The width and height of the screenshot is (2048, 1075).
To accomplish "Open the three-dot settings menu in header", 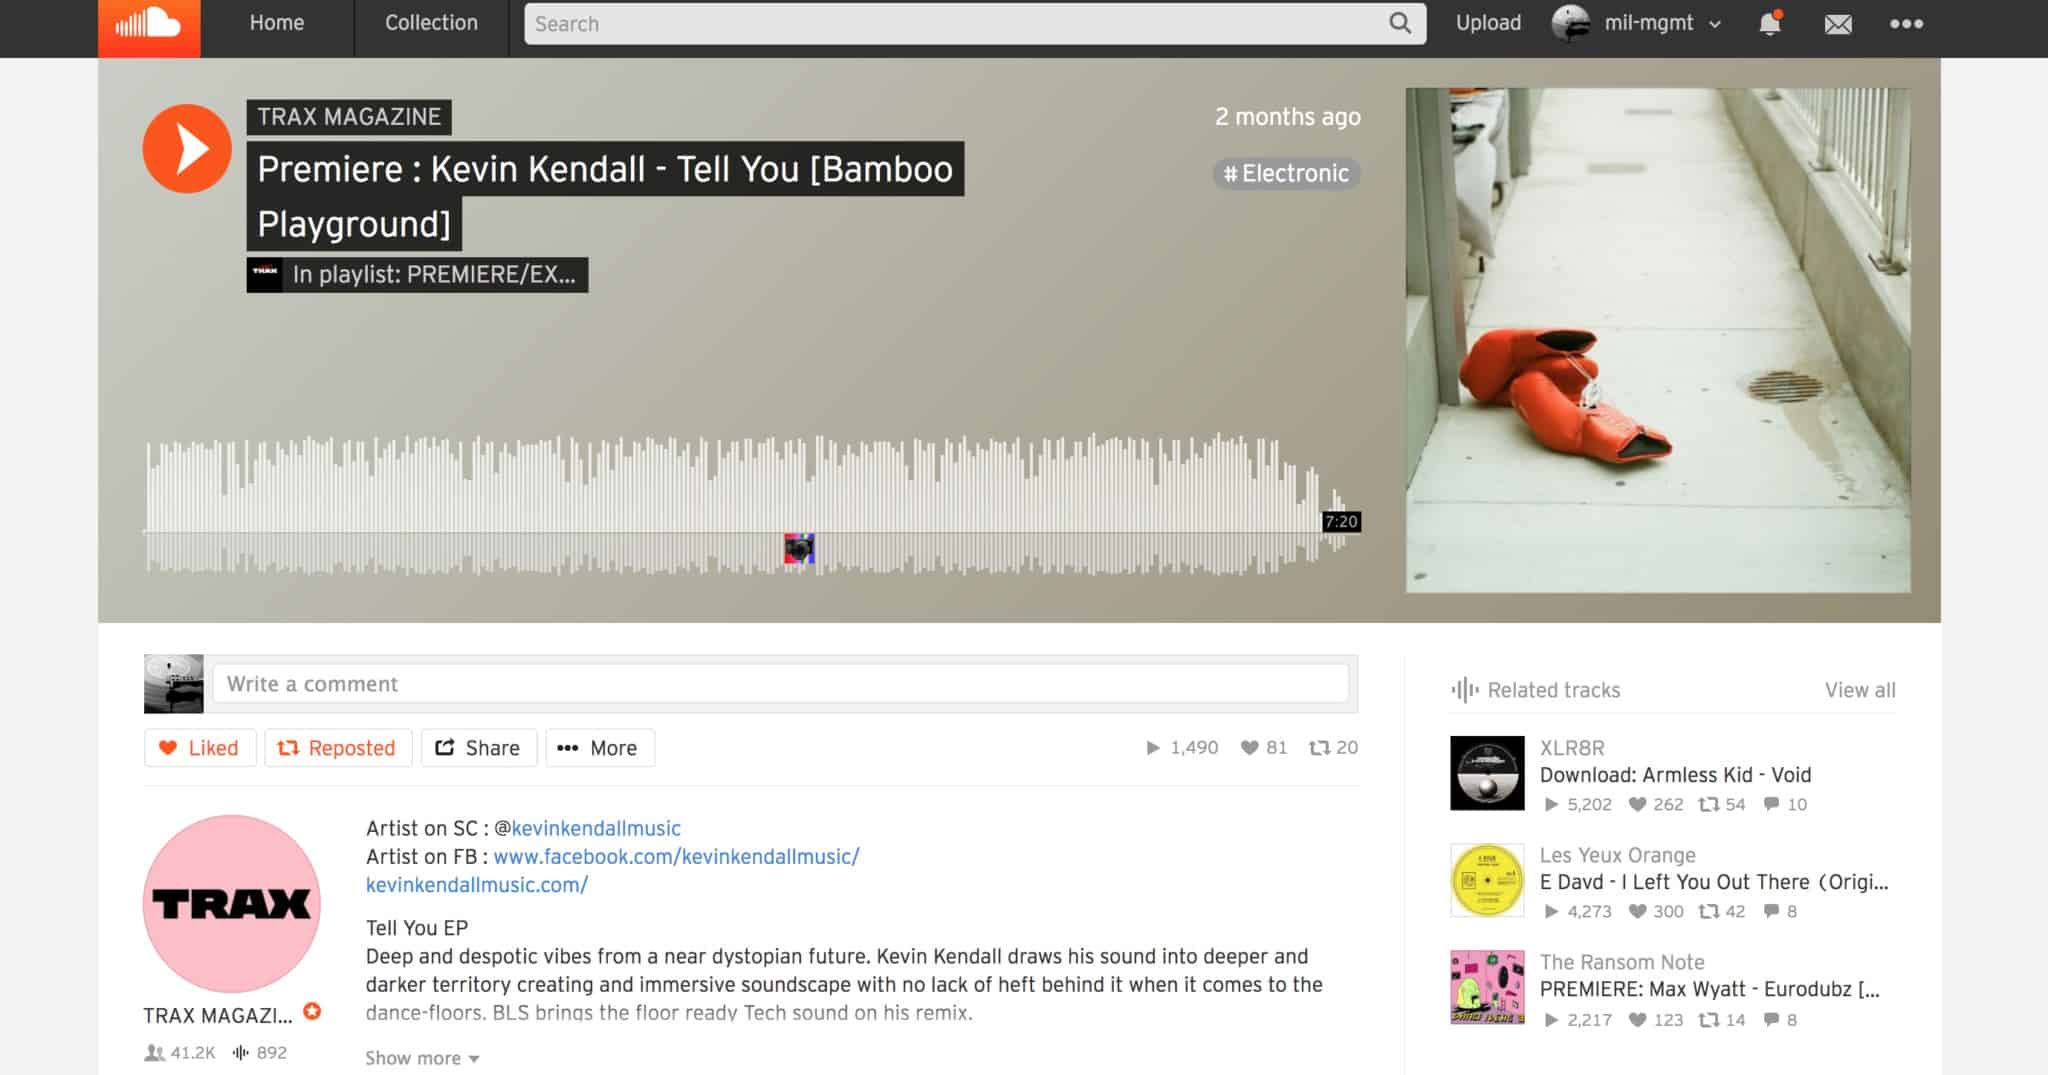I will 1906,24.
